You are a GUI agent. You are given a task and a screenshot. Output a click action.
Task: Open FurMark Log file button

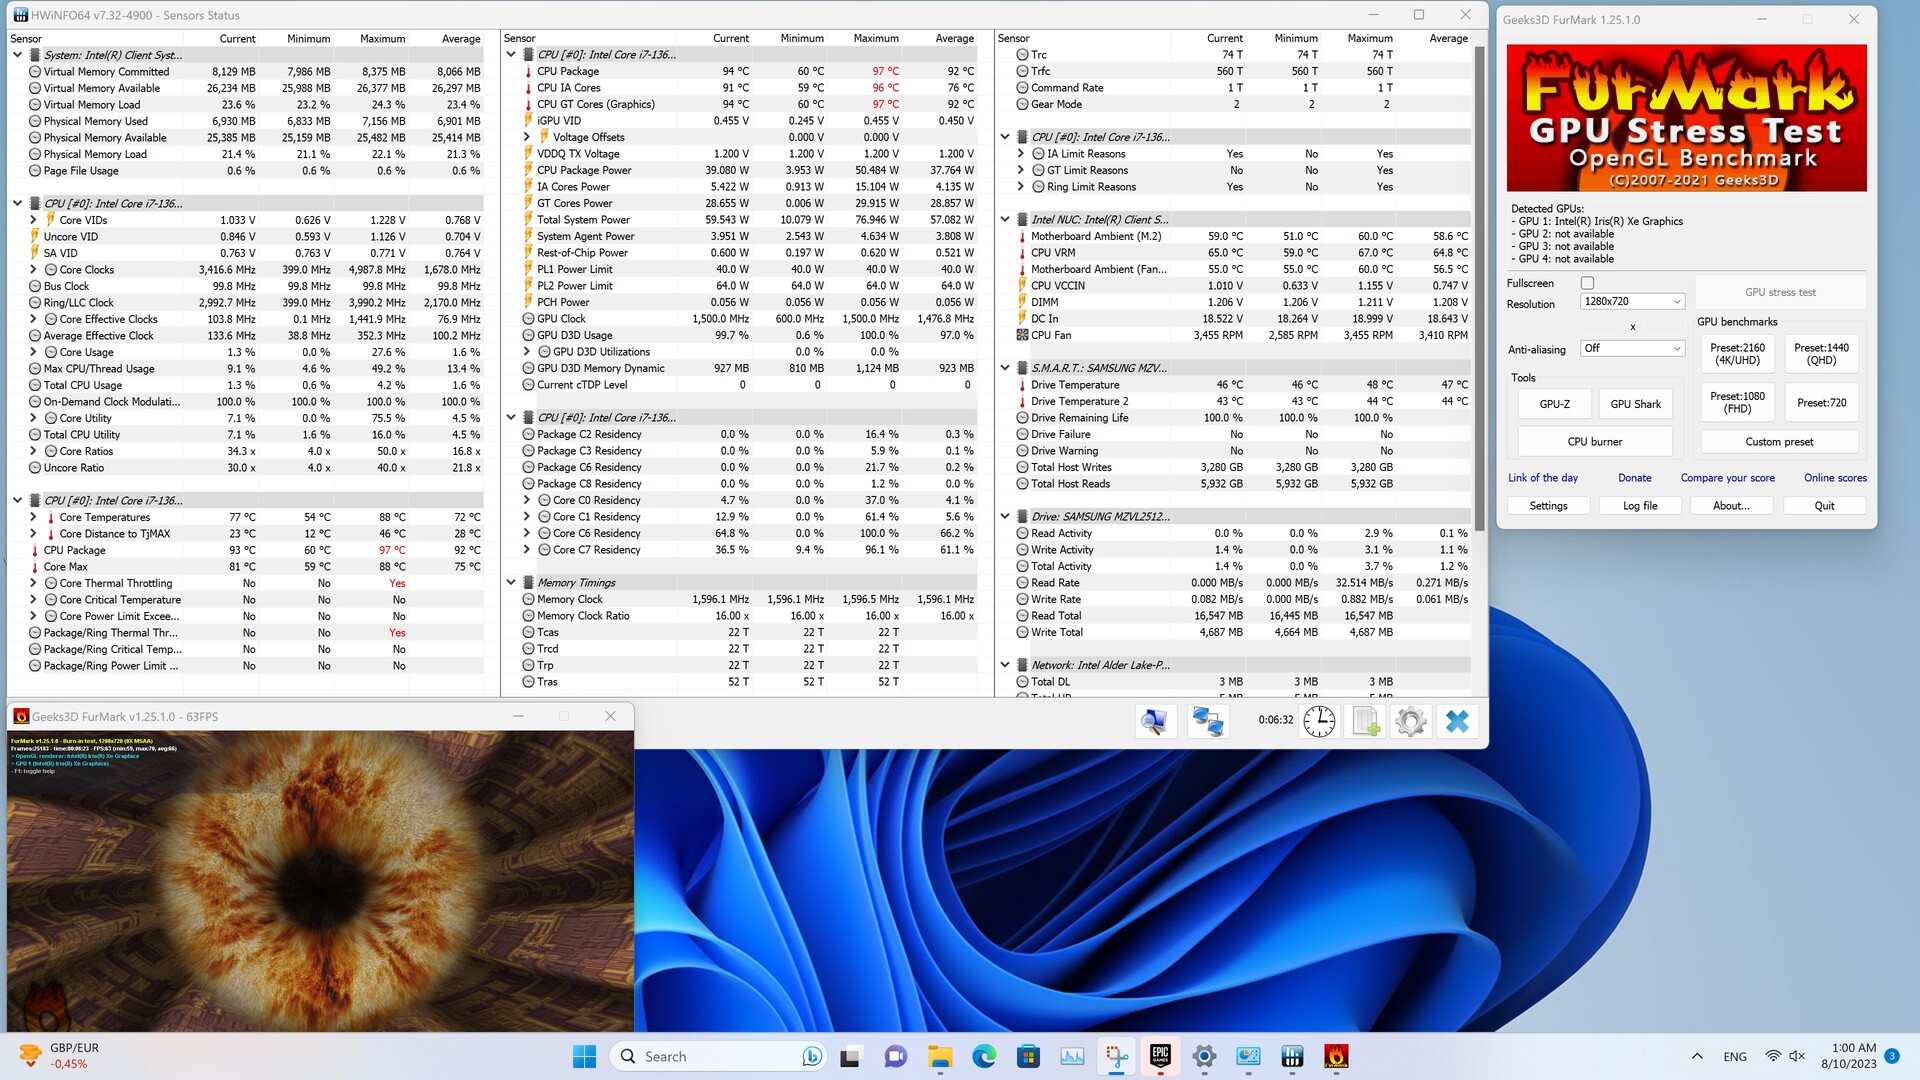click(x=1640, y=506)
